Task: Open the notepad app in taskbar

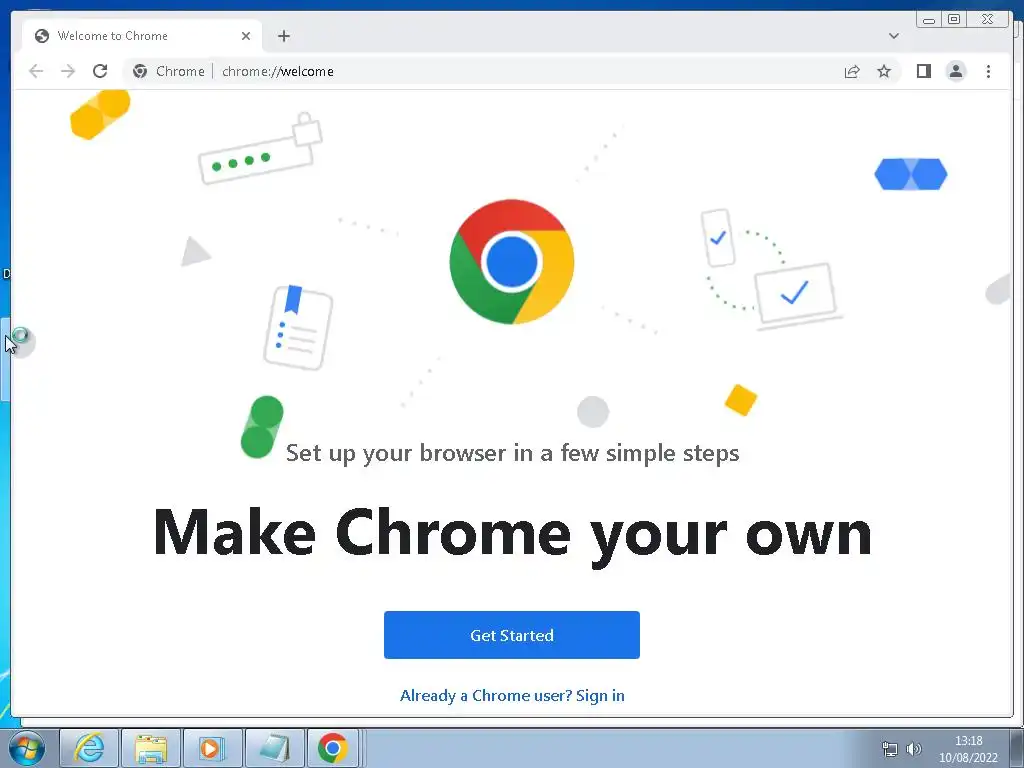Action: click(274, 748)
